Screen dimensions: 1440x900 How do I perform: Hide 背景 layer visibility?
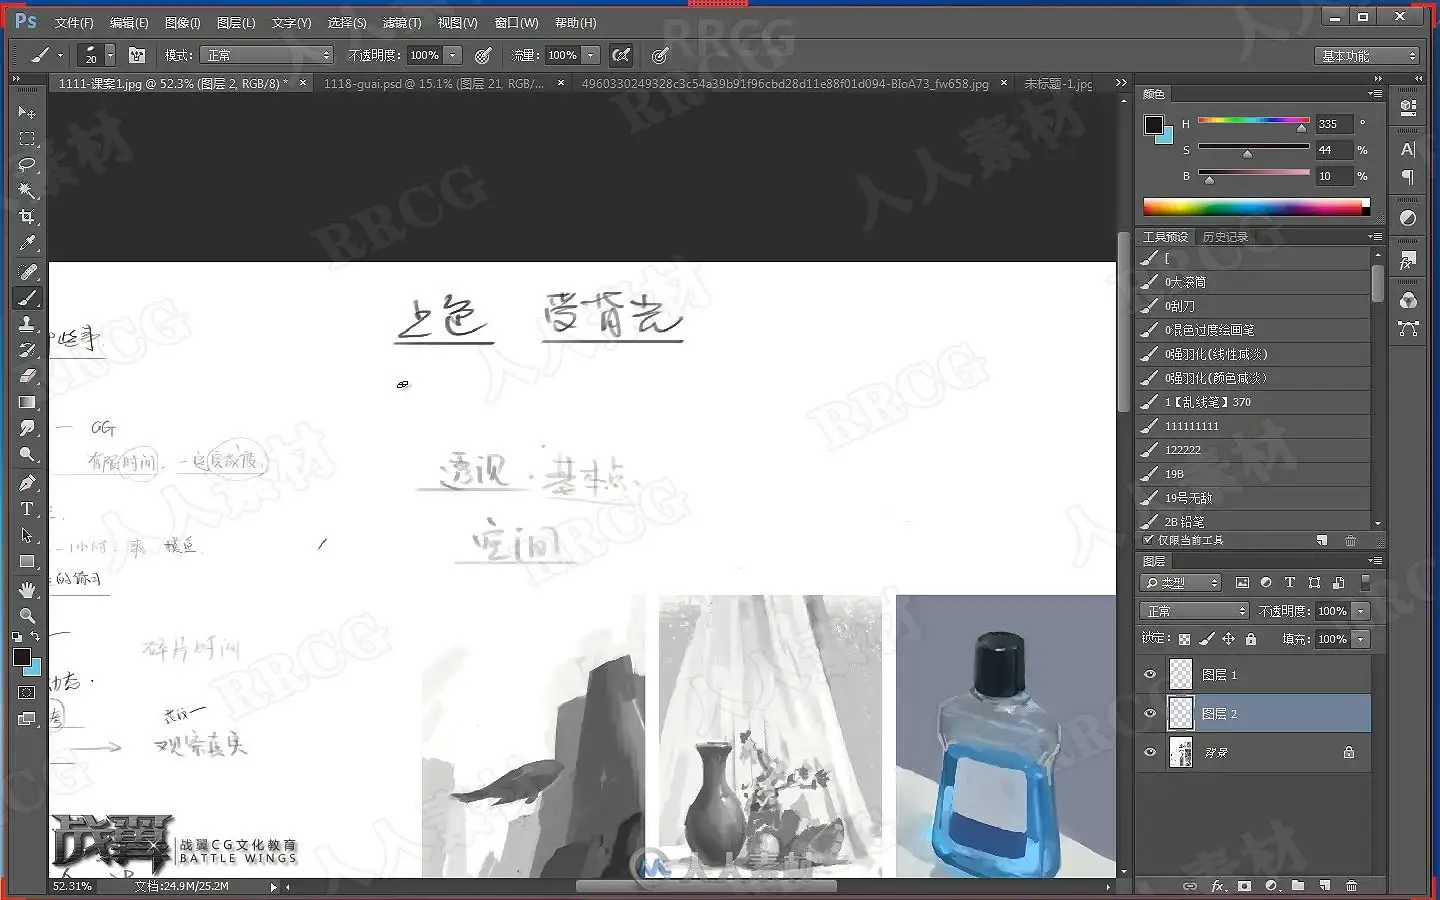click(x=1150, y=752)
